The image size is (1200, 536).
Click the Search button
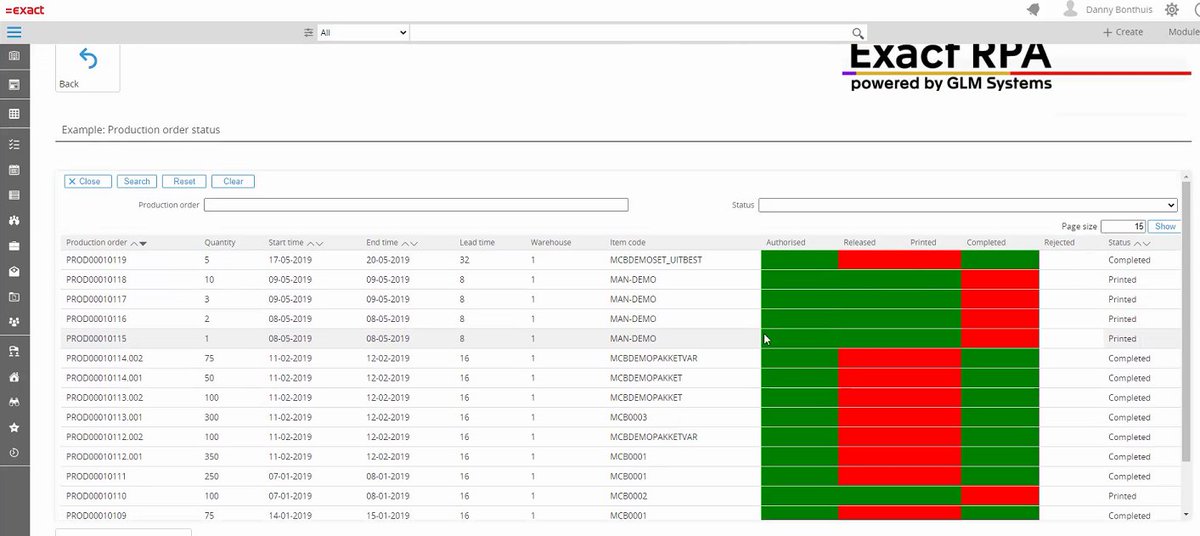point(137,181)
